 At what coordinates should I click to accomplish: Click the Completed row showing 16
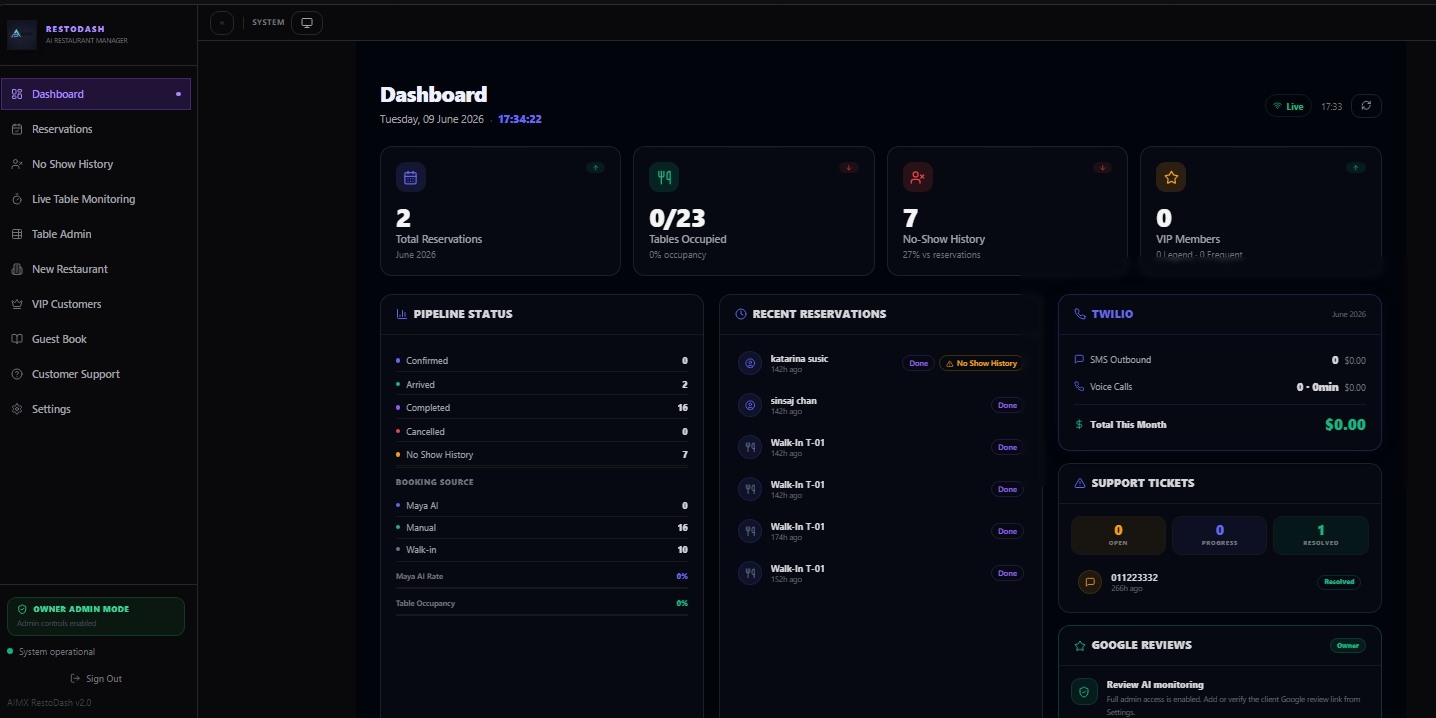click(x=542, y=408)
